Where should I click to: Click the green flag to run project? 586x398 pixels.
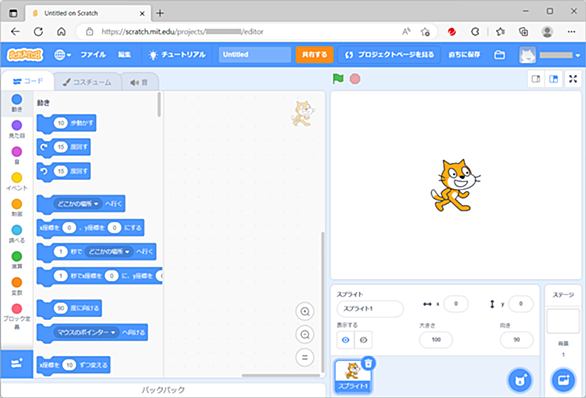coord(338,79)
